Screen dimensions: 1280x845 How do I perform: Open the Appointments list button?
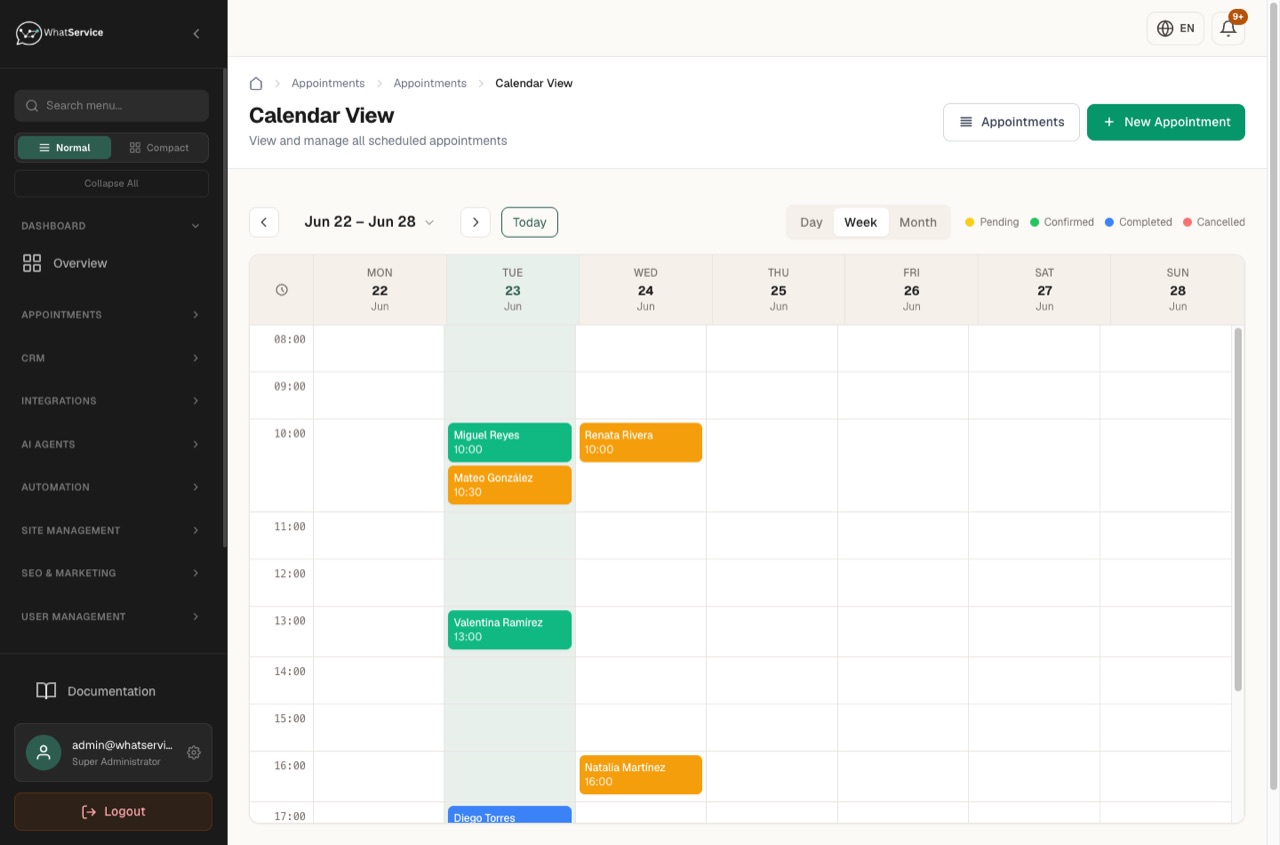[x=1011, y=122]
